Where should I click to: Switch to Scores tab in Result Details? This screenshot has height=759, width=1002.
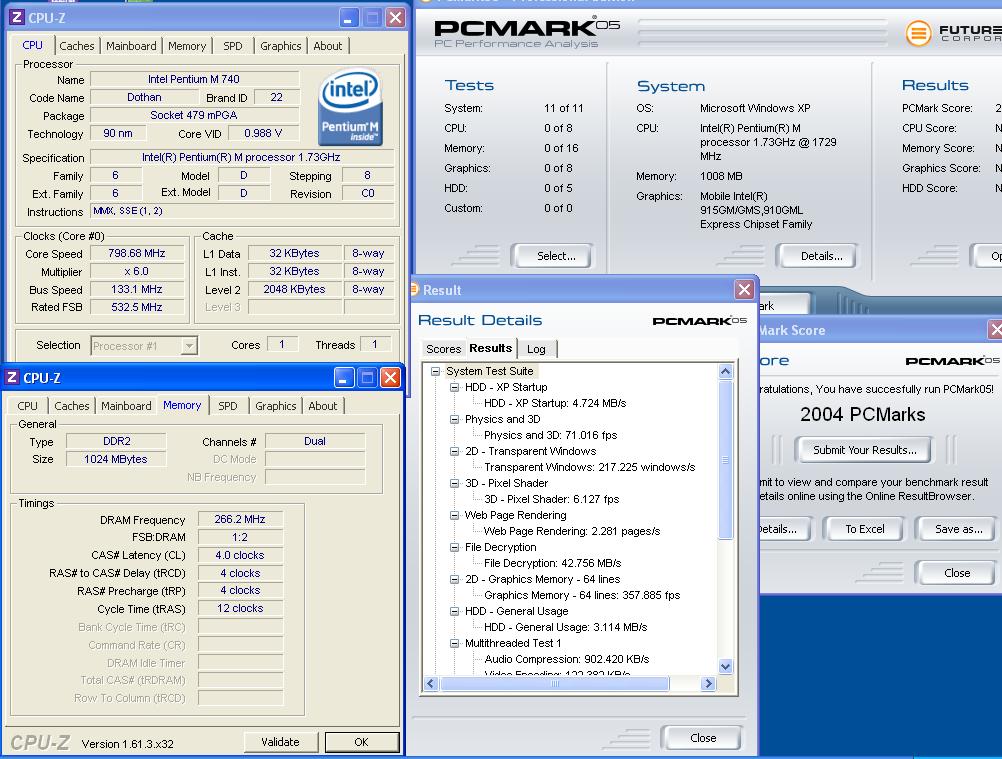pos(443,349)
